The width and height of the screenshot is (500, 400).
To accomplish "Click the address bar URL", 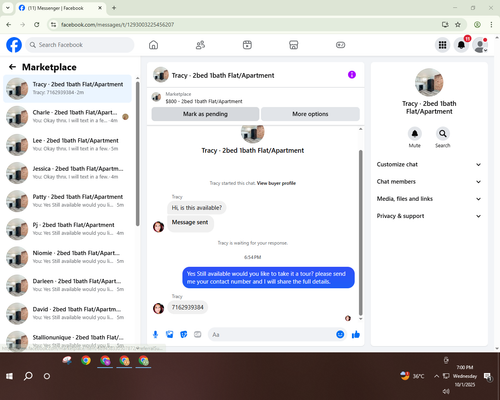I will tap(117, 25).
